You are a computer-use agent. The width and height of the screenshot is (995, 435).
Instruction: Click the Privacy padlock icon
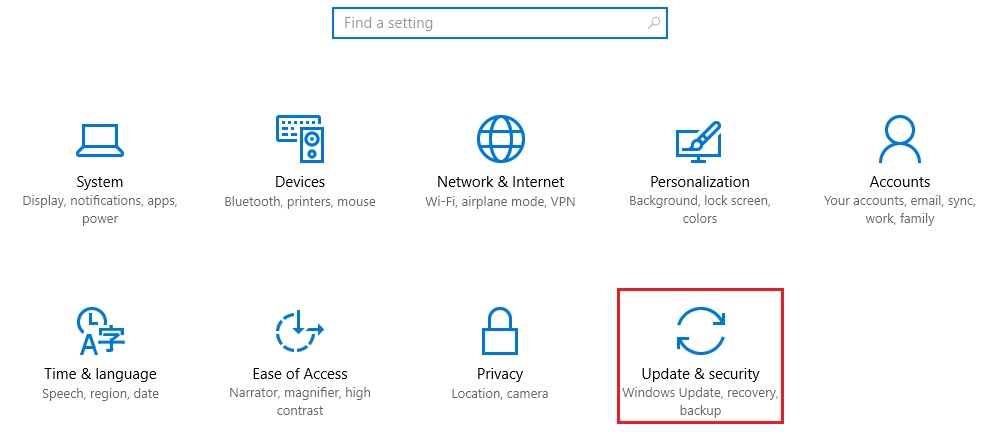point(500,332)
